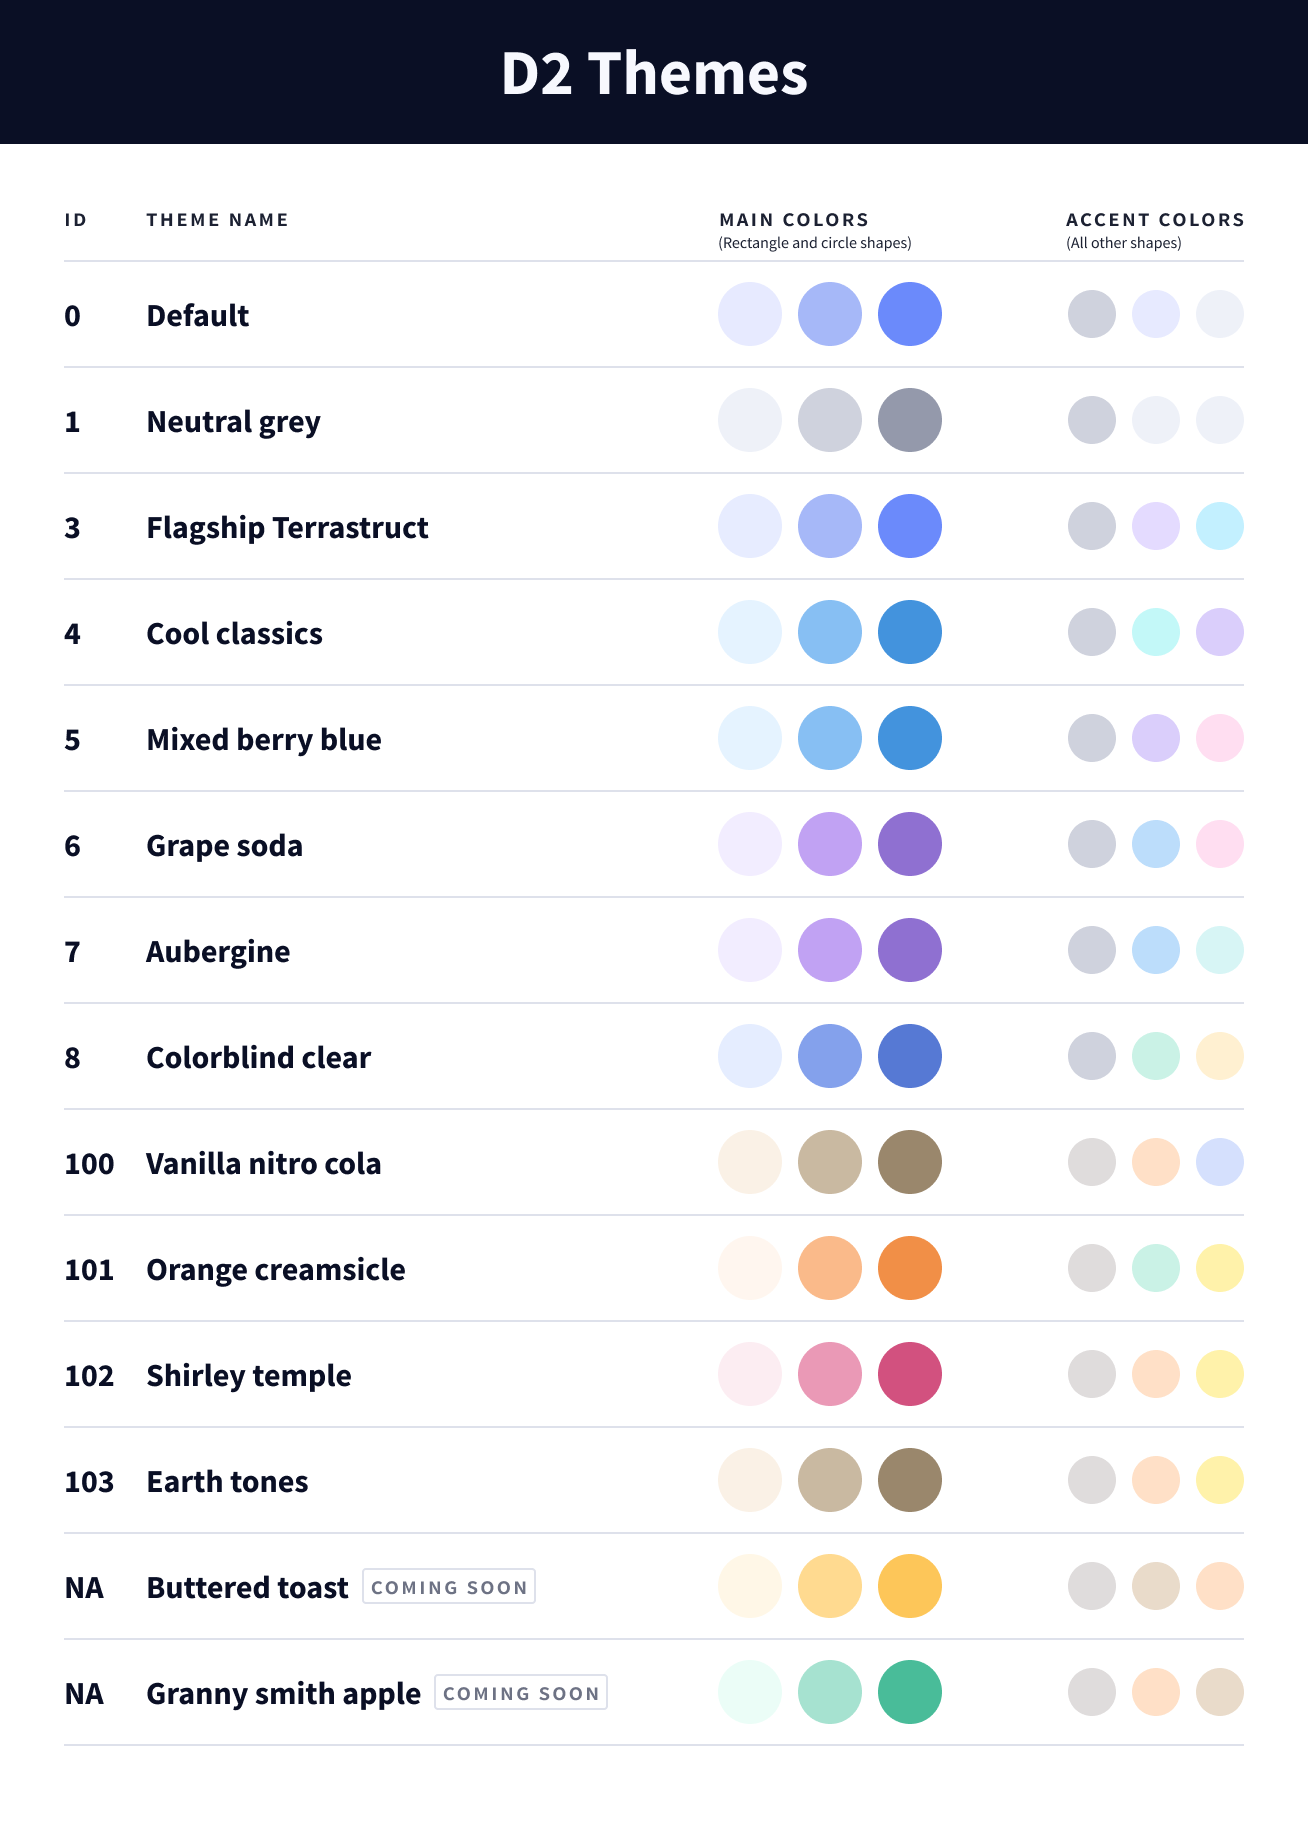This screenshot has width=1308, height=1826.
Task: Click the dark orange Orange creamsicle swatch
Action: pyautogui.click(x=909, y=1268)
